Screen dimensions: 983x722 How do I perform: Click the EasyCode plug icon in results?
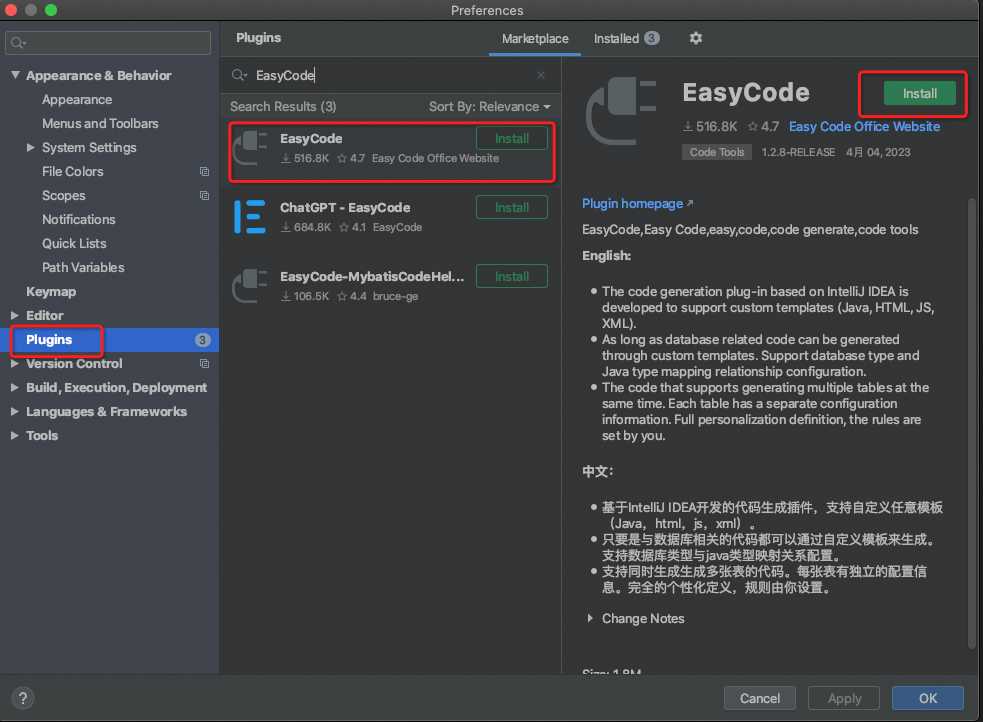pos(250,148)
